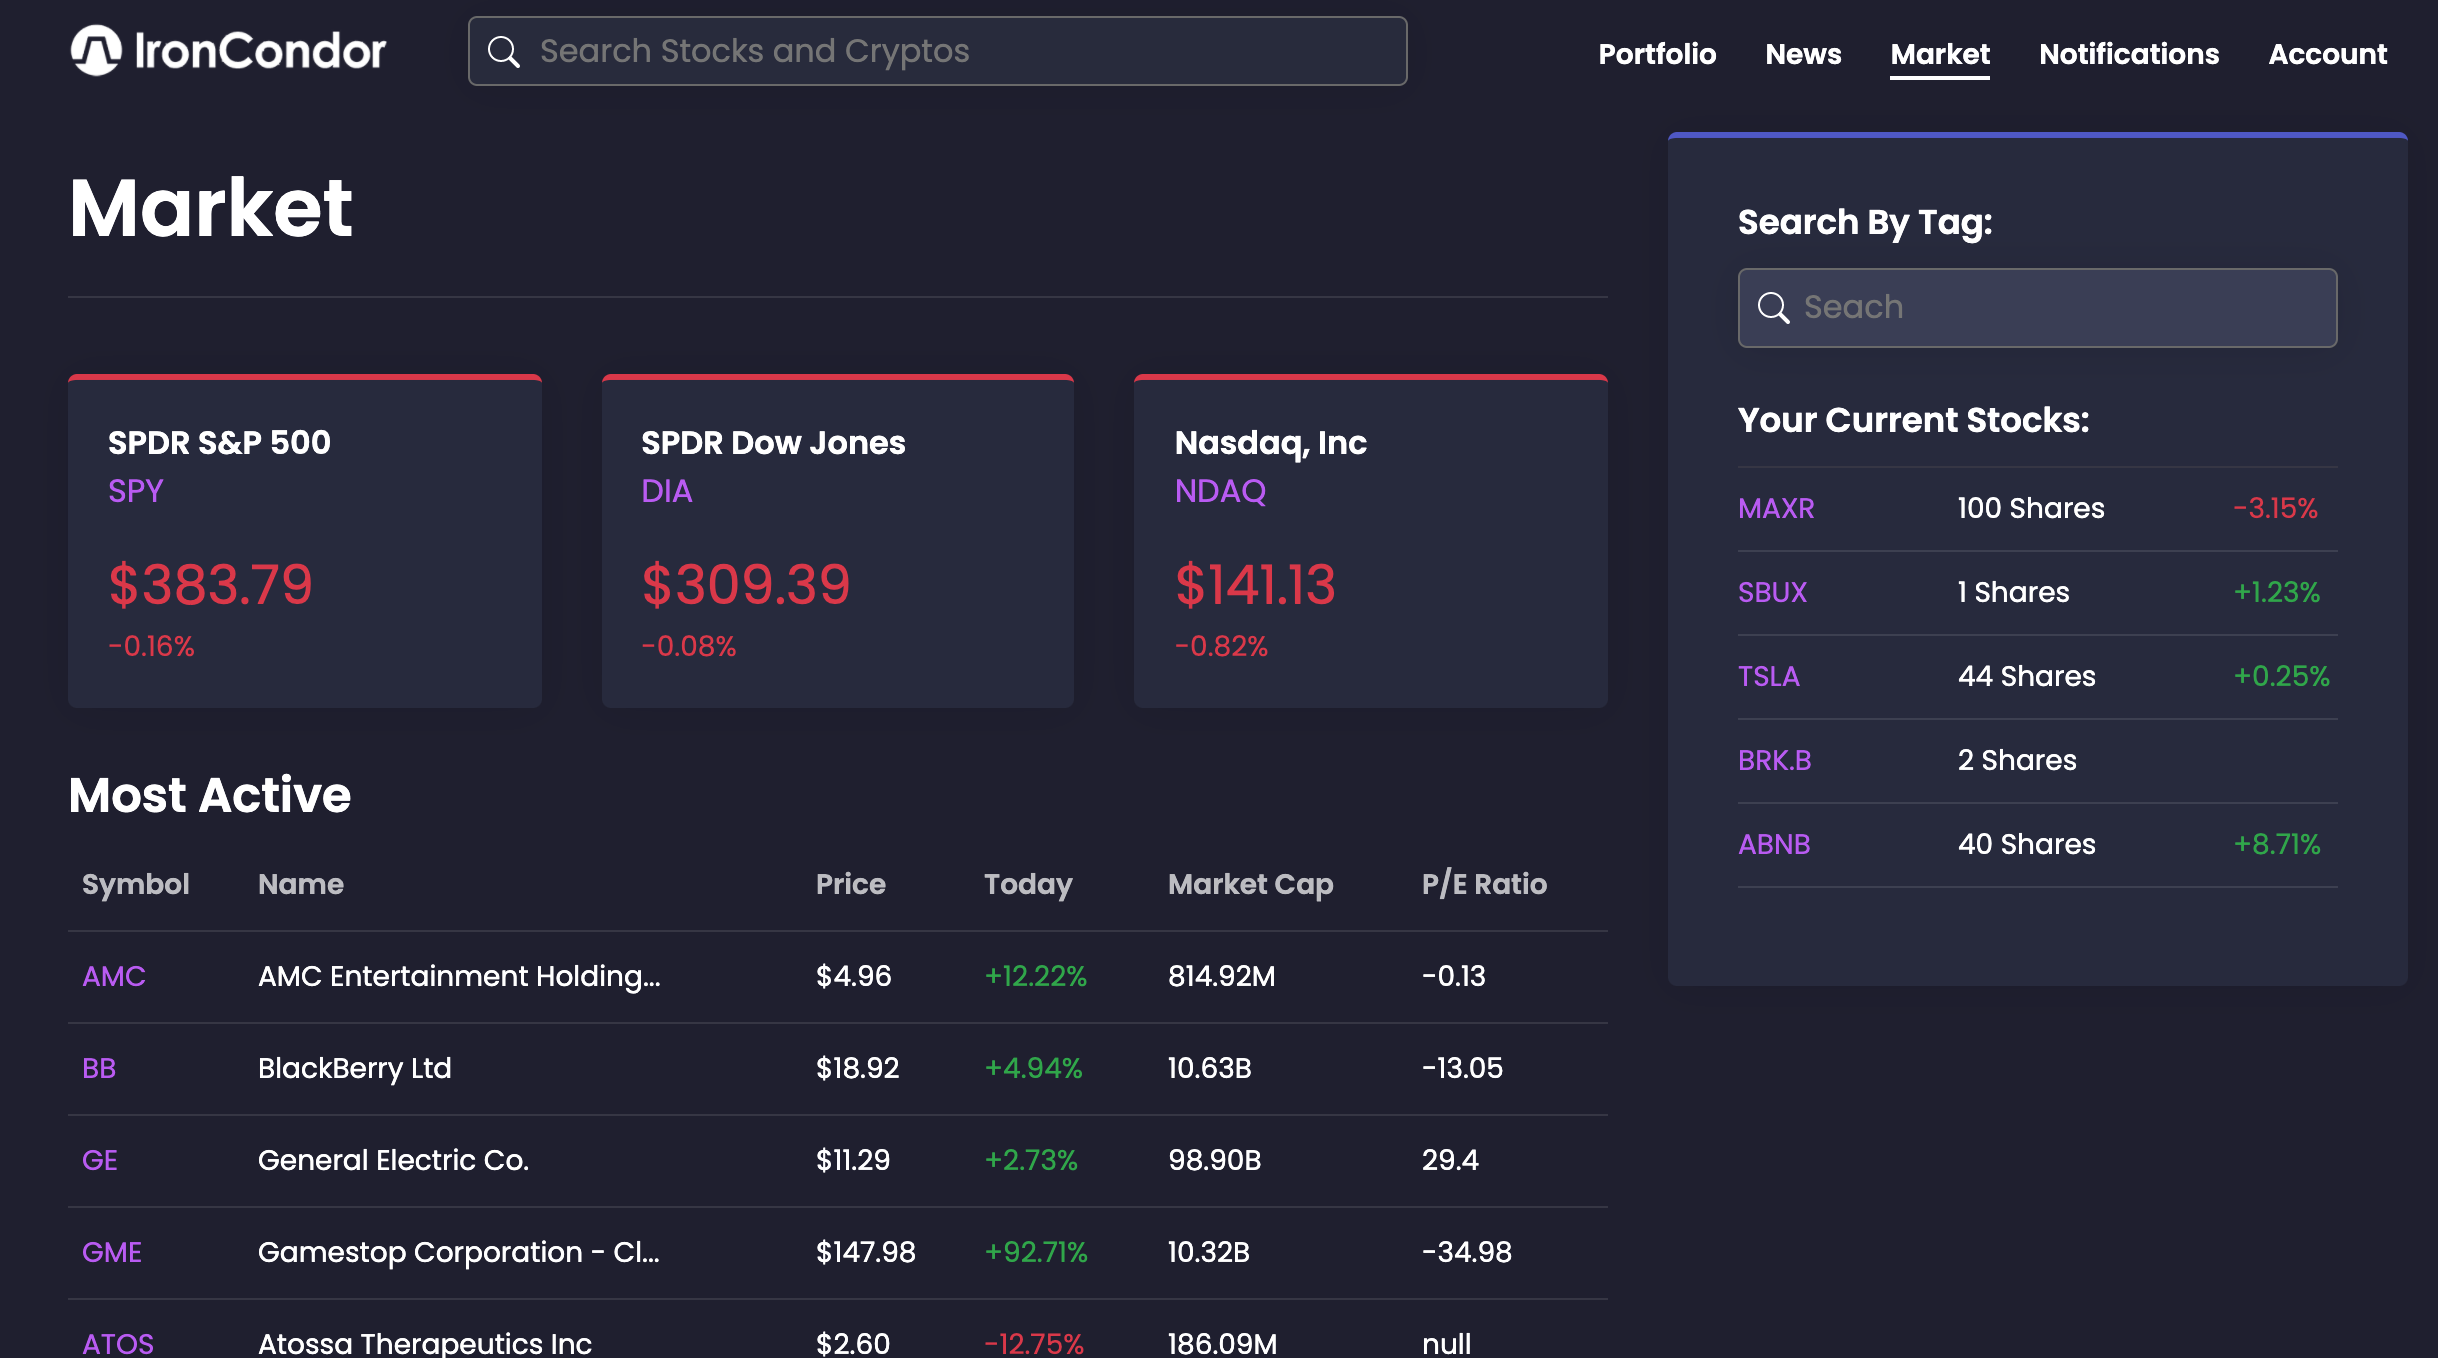Screen dimensions: 2438x1358
Task: Click BlackBerry's $18.92 price
Action: point(857,1068)
